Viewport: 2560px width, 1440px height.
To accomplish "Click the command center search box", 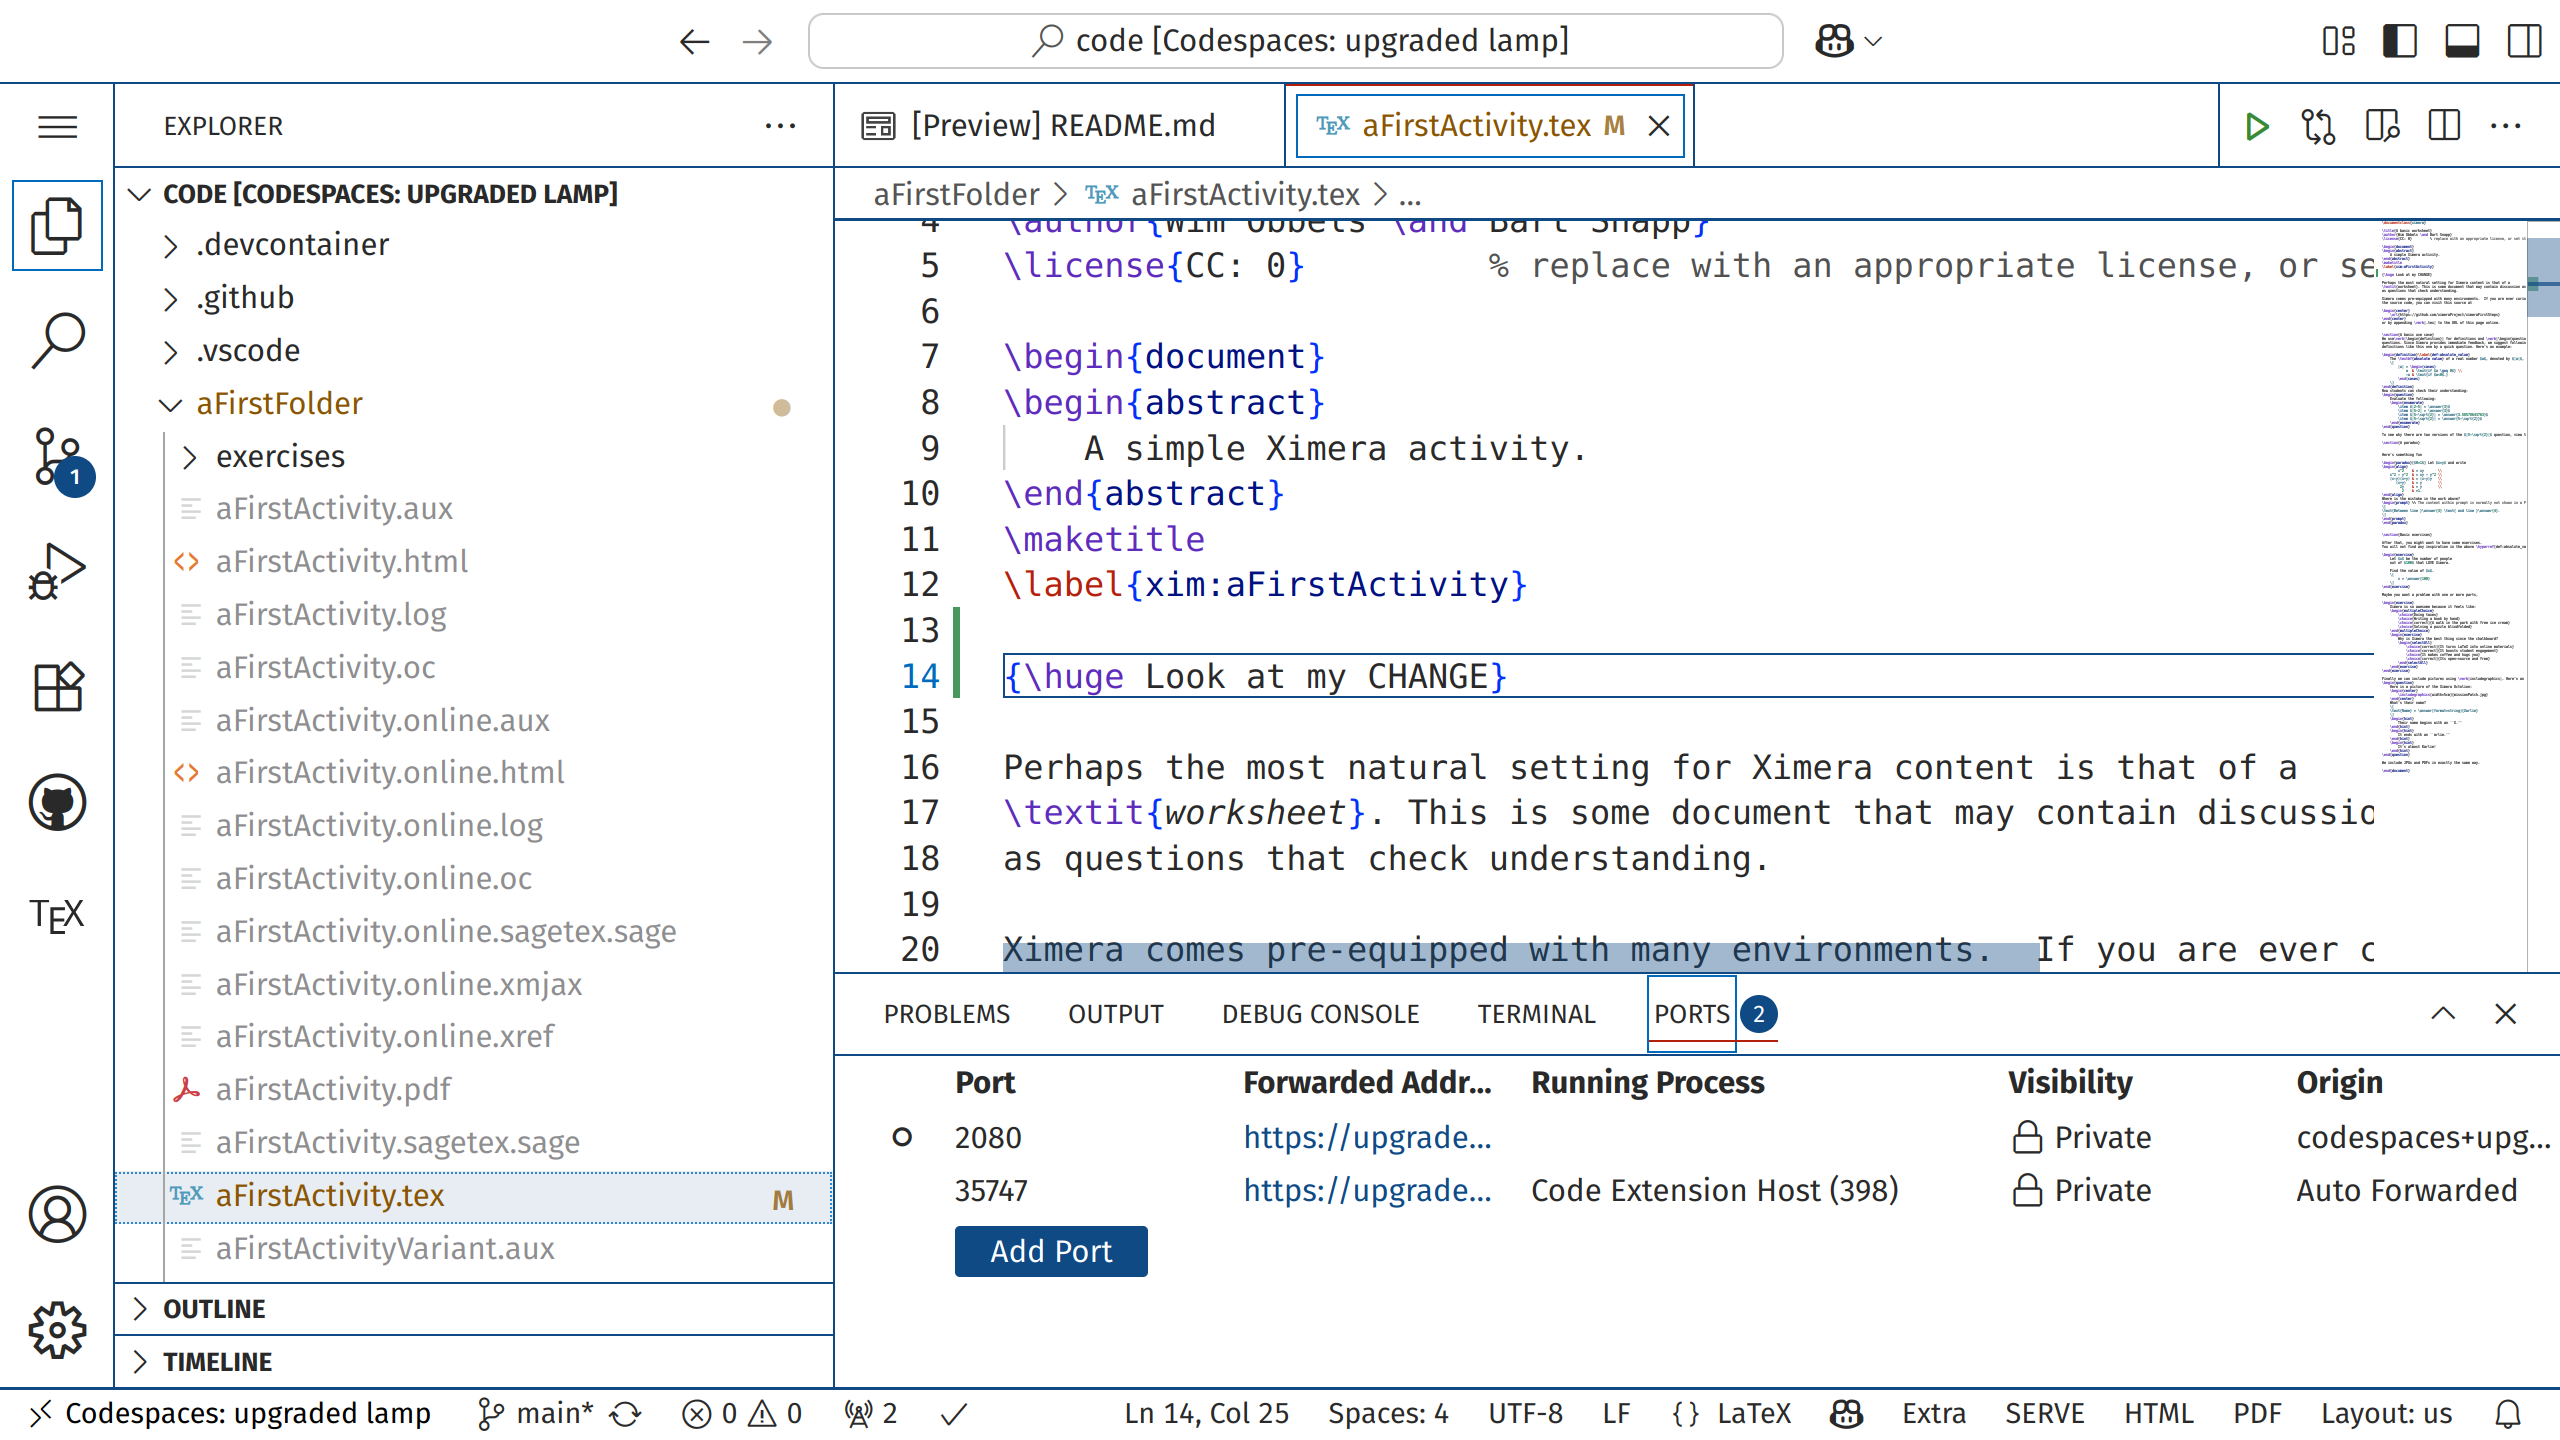I will click(x=1295, y=41).
